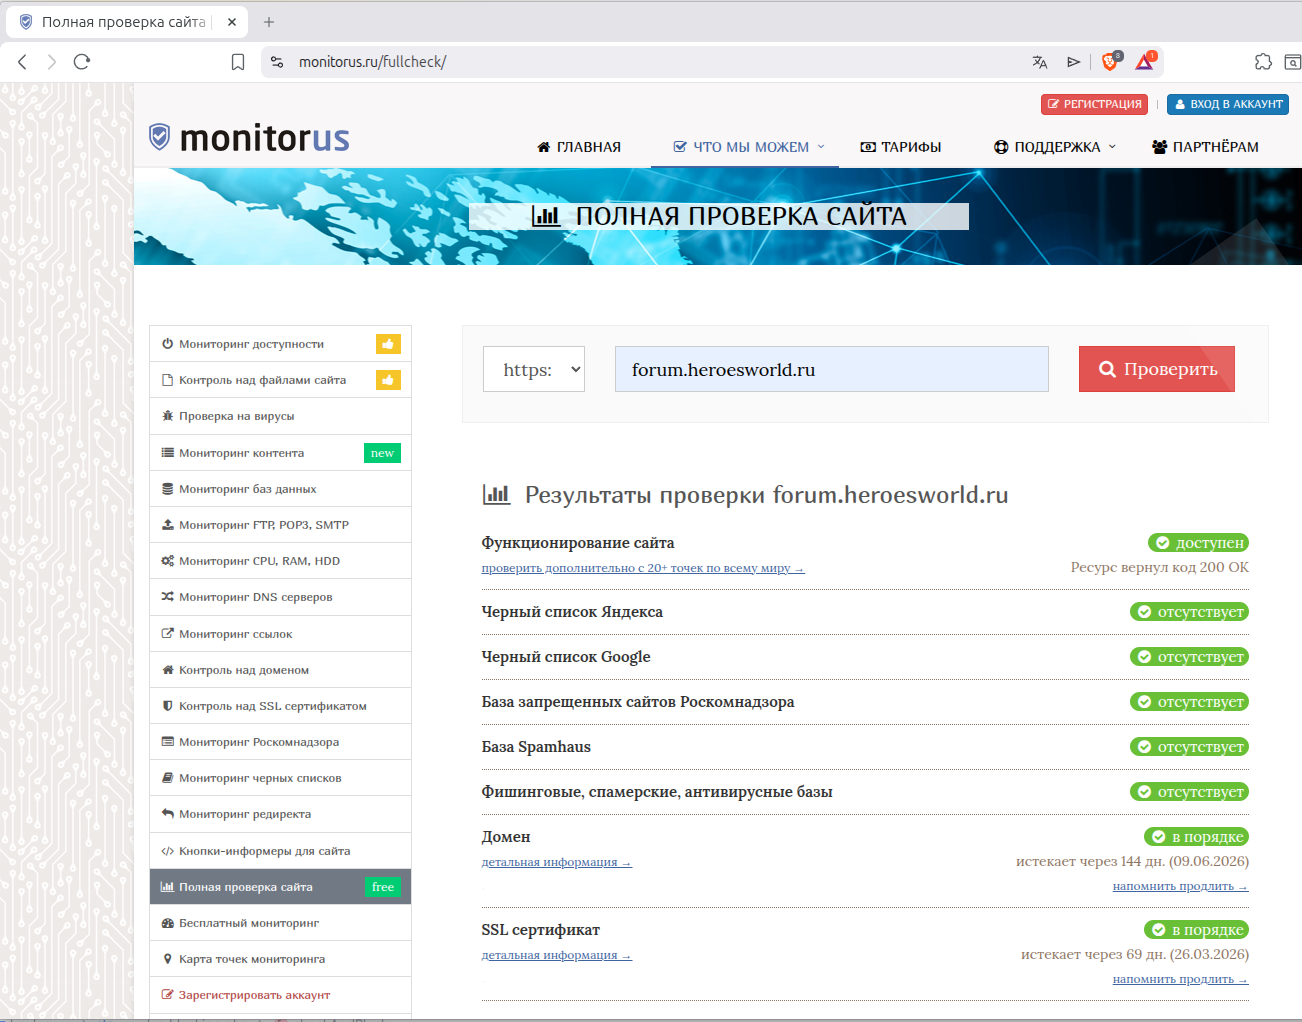
Task: Open a new browser tab
Action: tap(269, 22)
